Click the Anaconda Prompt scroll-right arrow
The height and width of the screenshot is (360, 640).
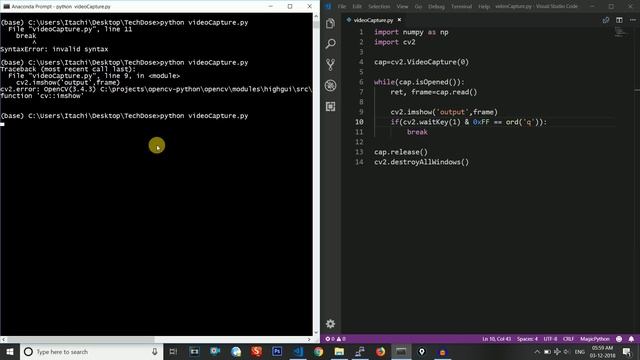point(309,339)
